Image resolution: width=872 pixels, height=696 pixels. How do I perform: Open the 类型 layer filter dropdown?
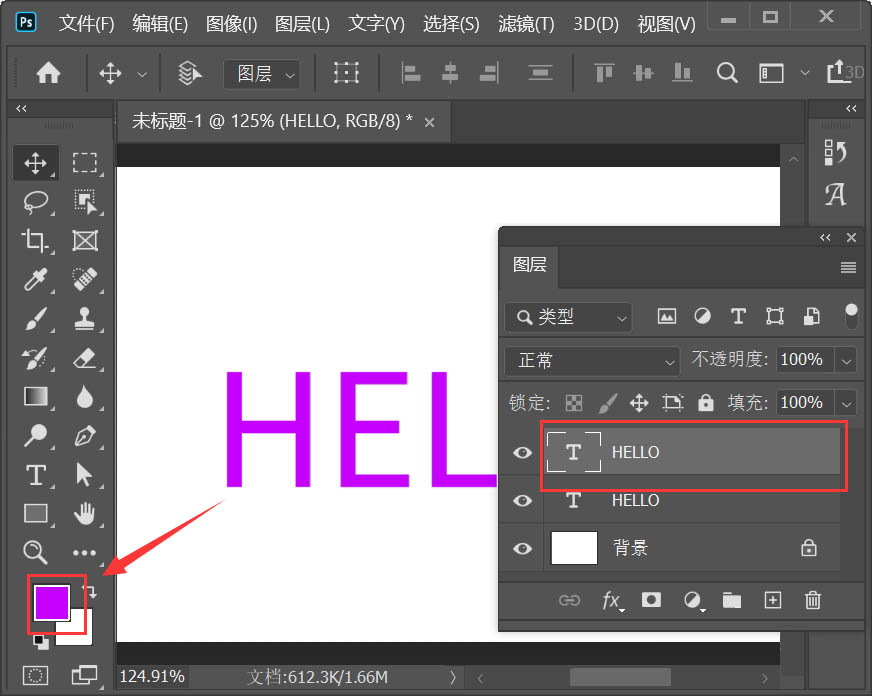567,317
